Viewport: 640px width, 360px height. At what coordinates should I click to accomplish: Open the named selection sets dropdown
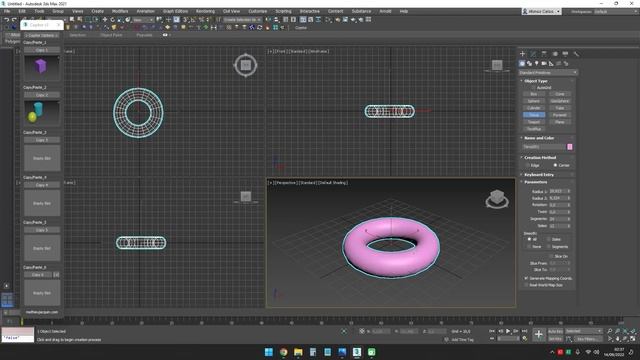[242, 20]
